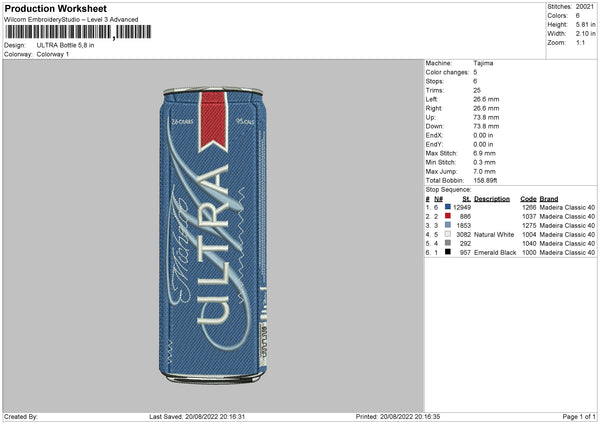Click the 'Left:' label
This screenshot has width=600, height=424.
432,99
